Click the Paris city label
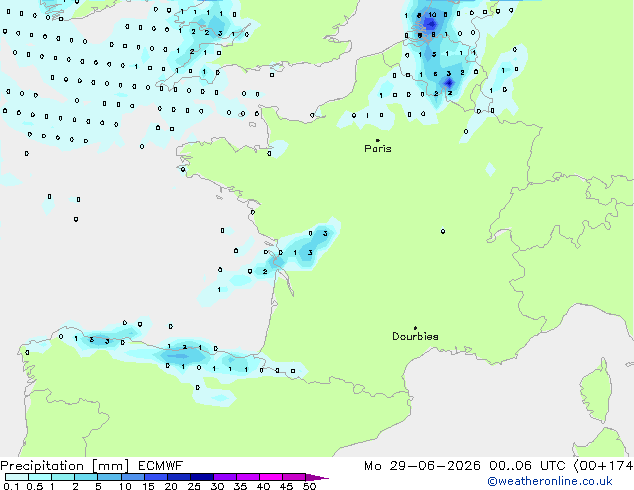 click(378, 149)
